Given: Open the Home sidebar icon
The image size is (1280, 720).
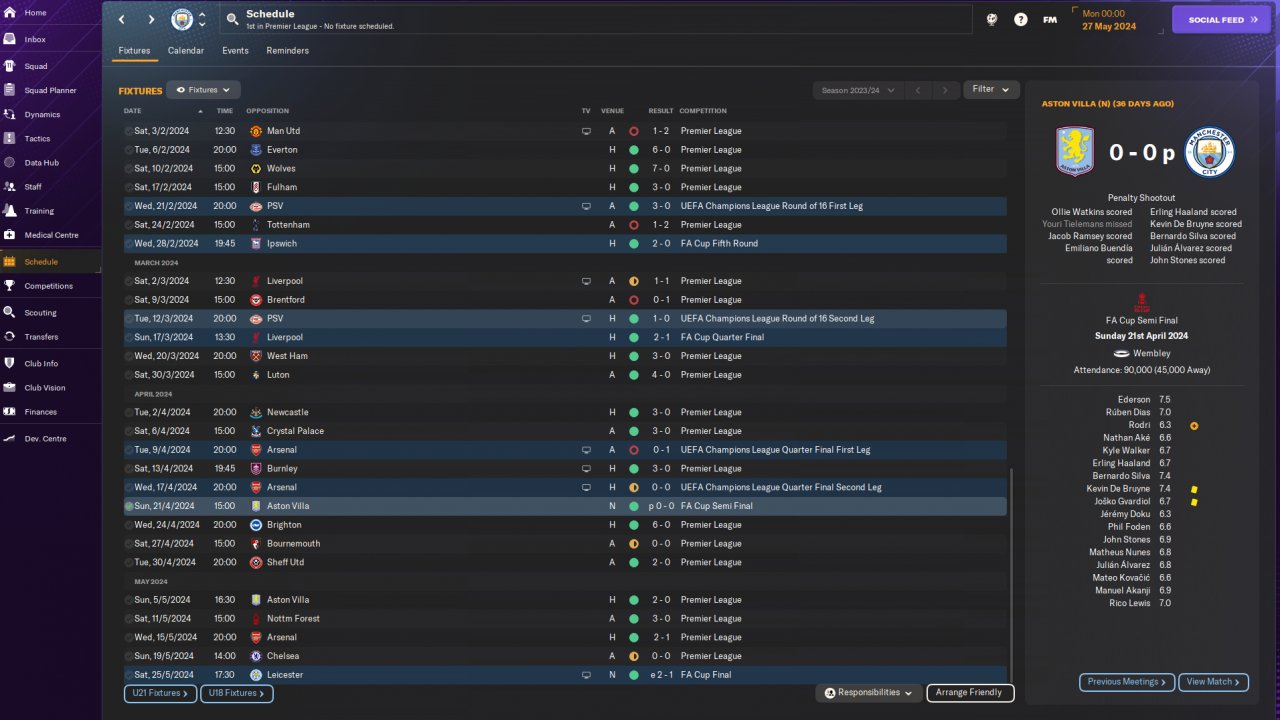Looking at the screenshot, I should point(9,12).
